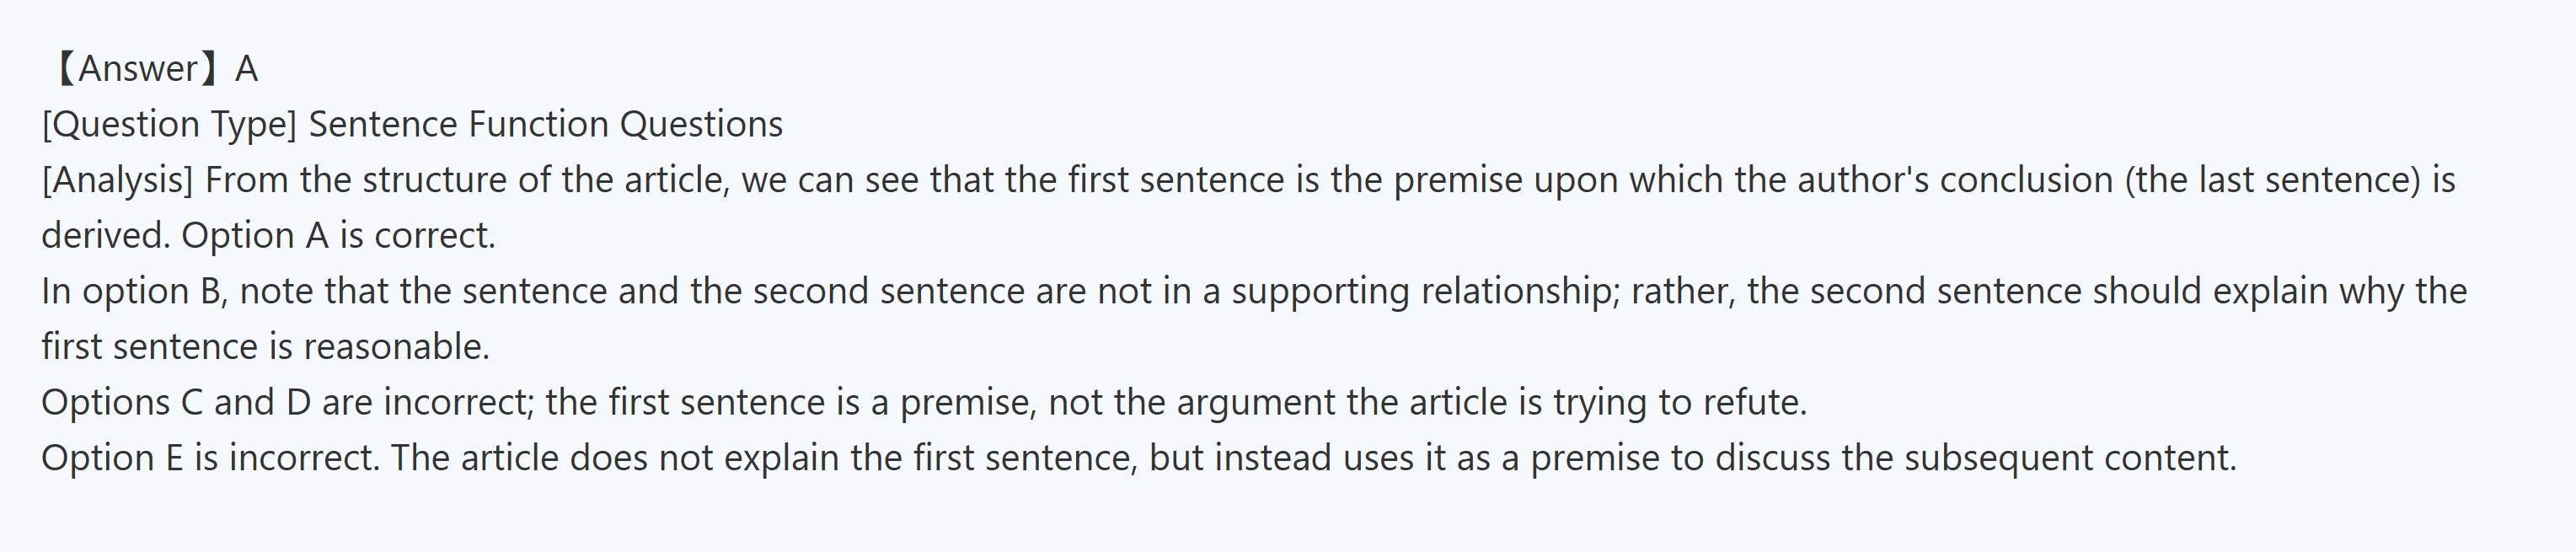Click "Sentence Function Questions" text
The width and height of the screenshot is (2576, 552).
[x=545, y=125]
